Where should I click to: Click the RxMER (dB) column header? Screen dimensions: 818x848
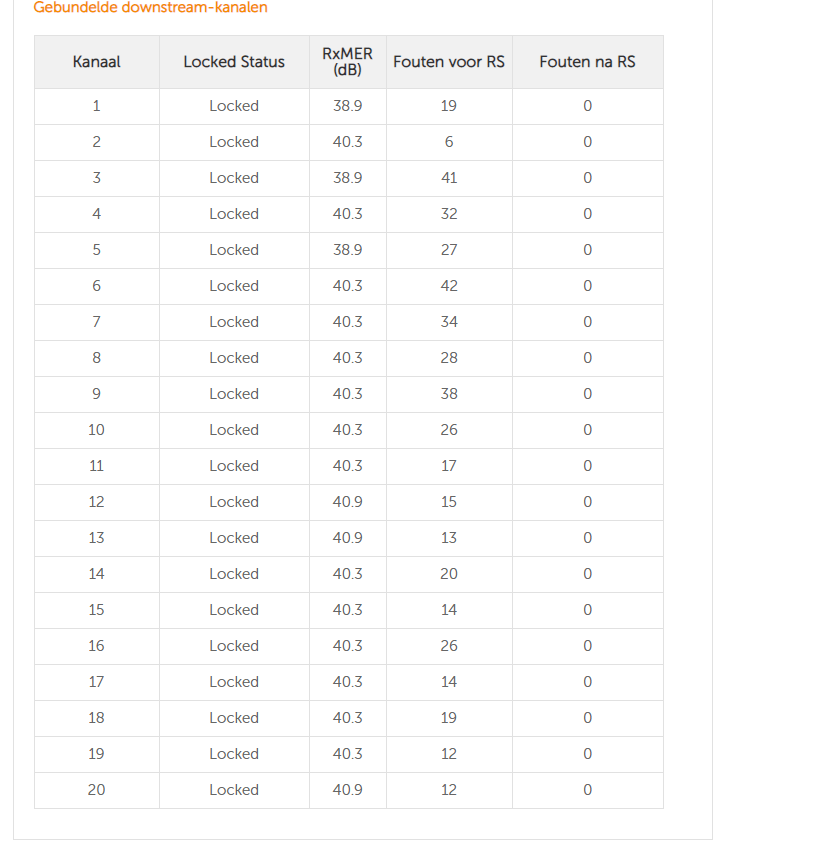[x=348, y=62]
